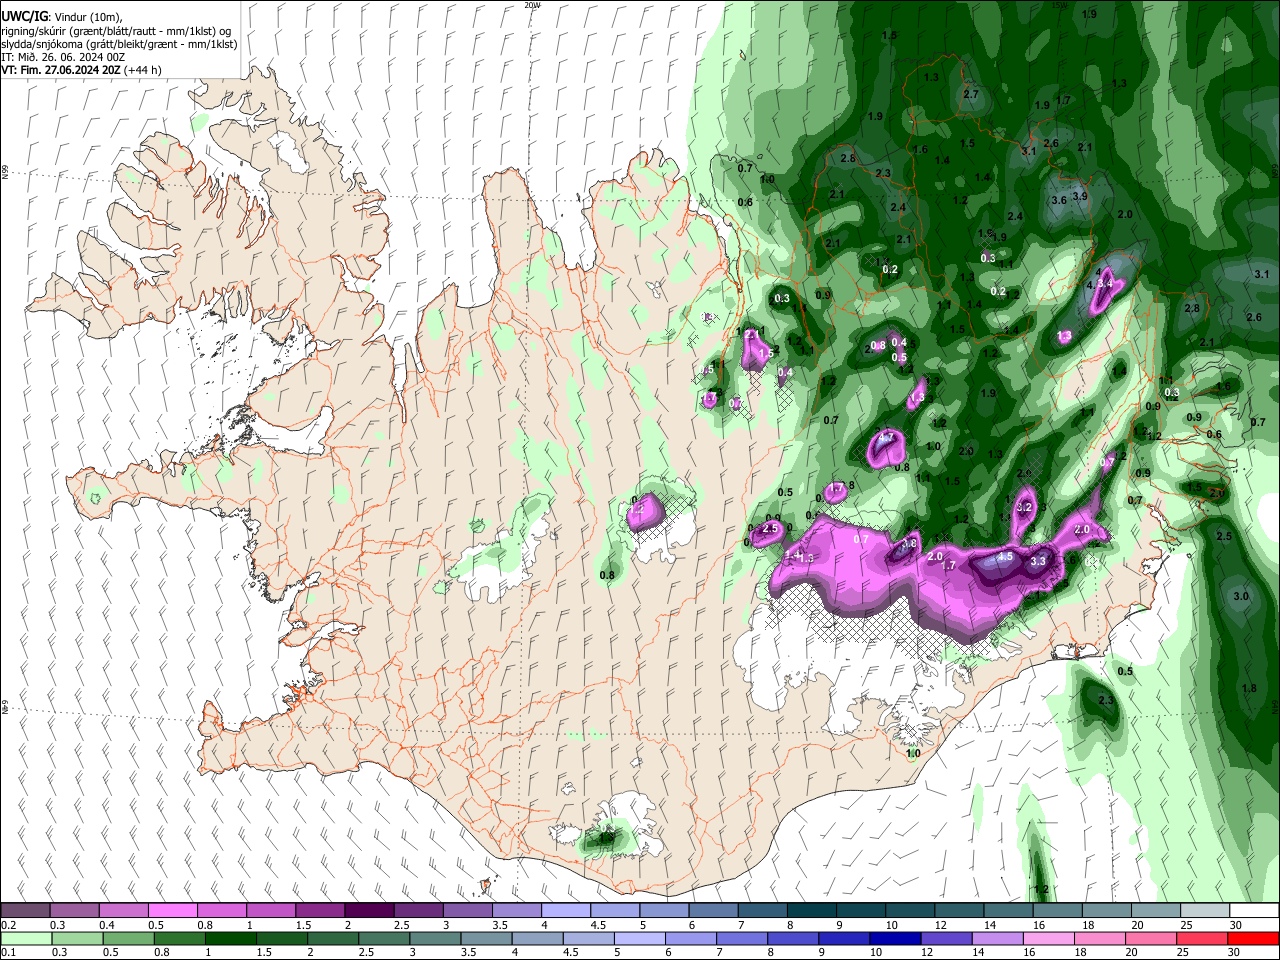1280x960 pixels.
Task: Select the 2.5 swatch in the purple scale
Action: 417,911
